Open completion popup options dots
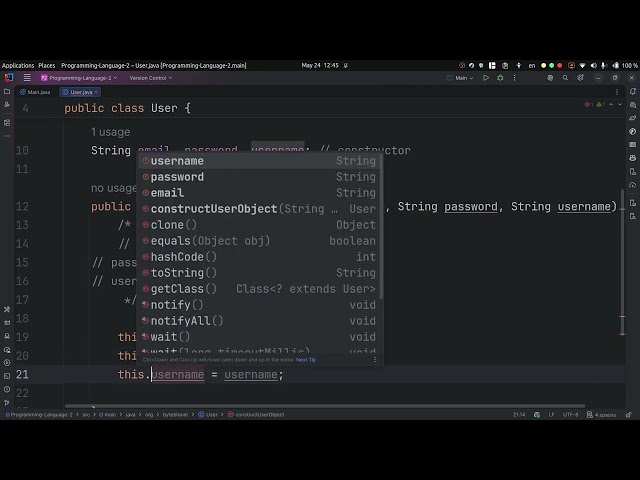The height and width of the screenshot is (480, 640). pos(375,360)
